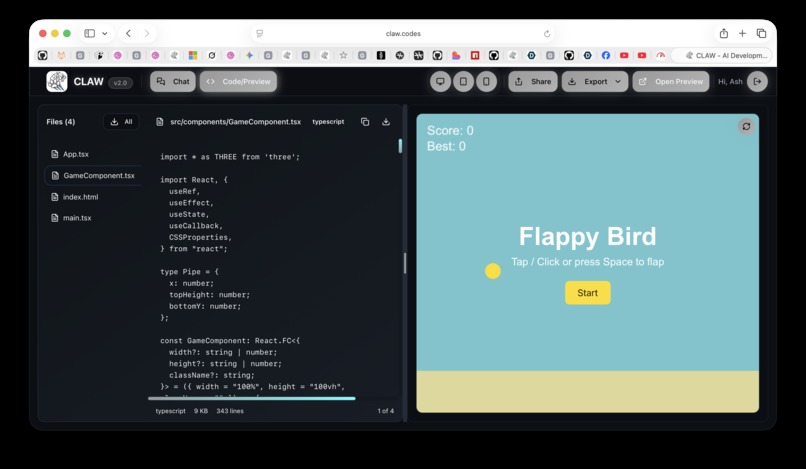This screenshot has height=469, width=806.
Task: Click the Hi, Ash greeting
Action: tap(730, 81)
